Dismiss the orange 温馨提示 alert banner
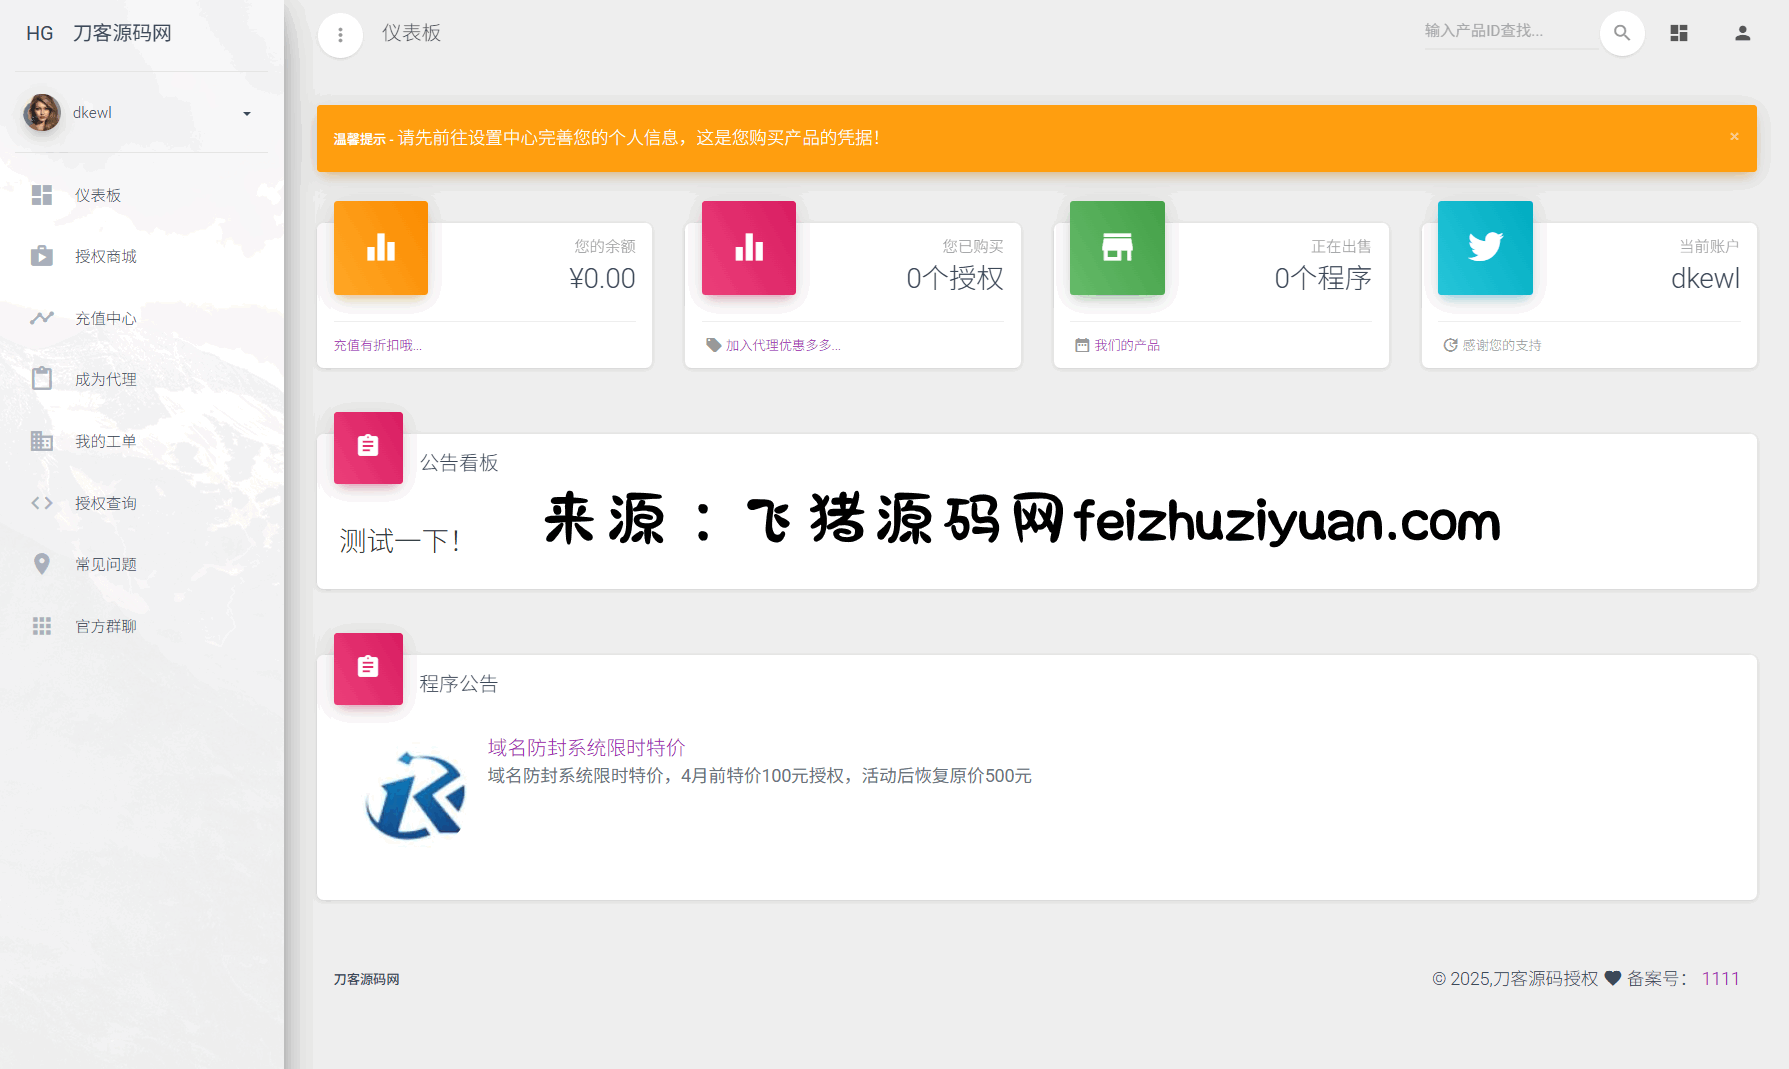1789x1069 pixels. [1734, 137]
